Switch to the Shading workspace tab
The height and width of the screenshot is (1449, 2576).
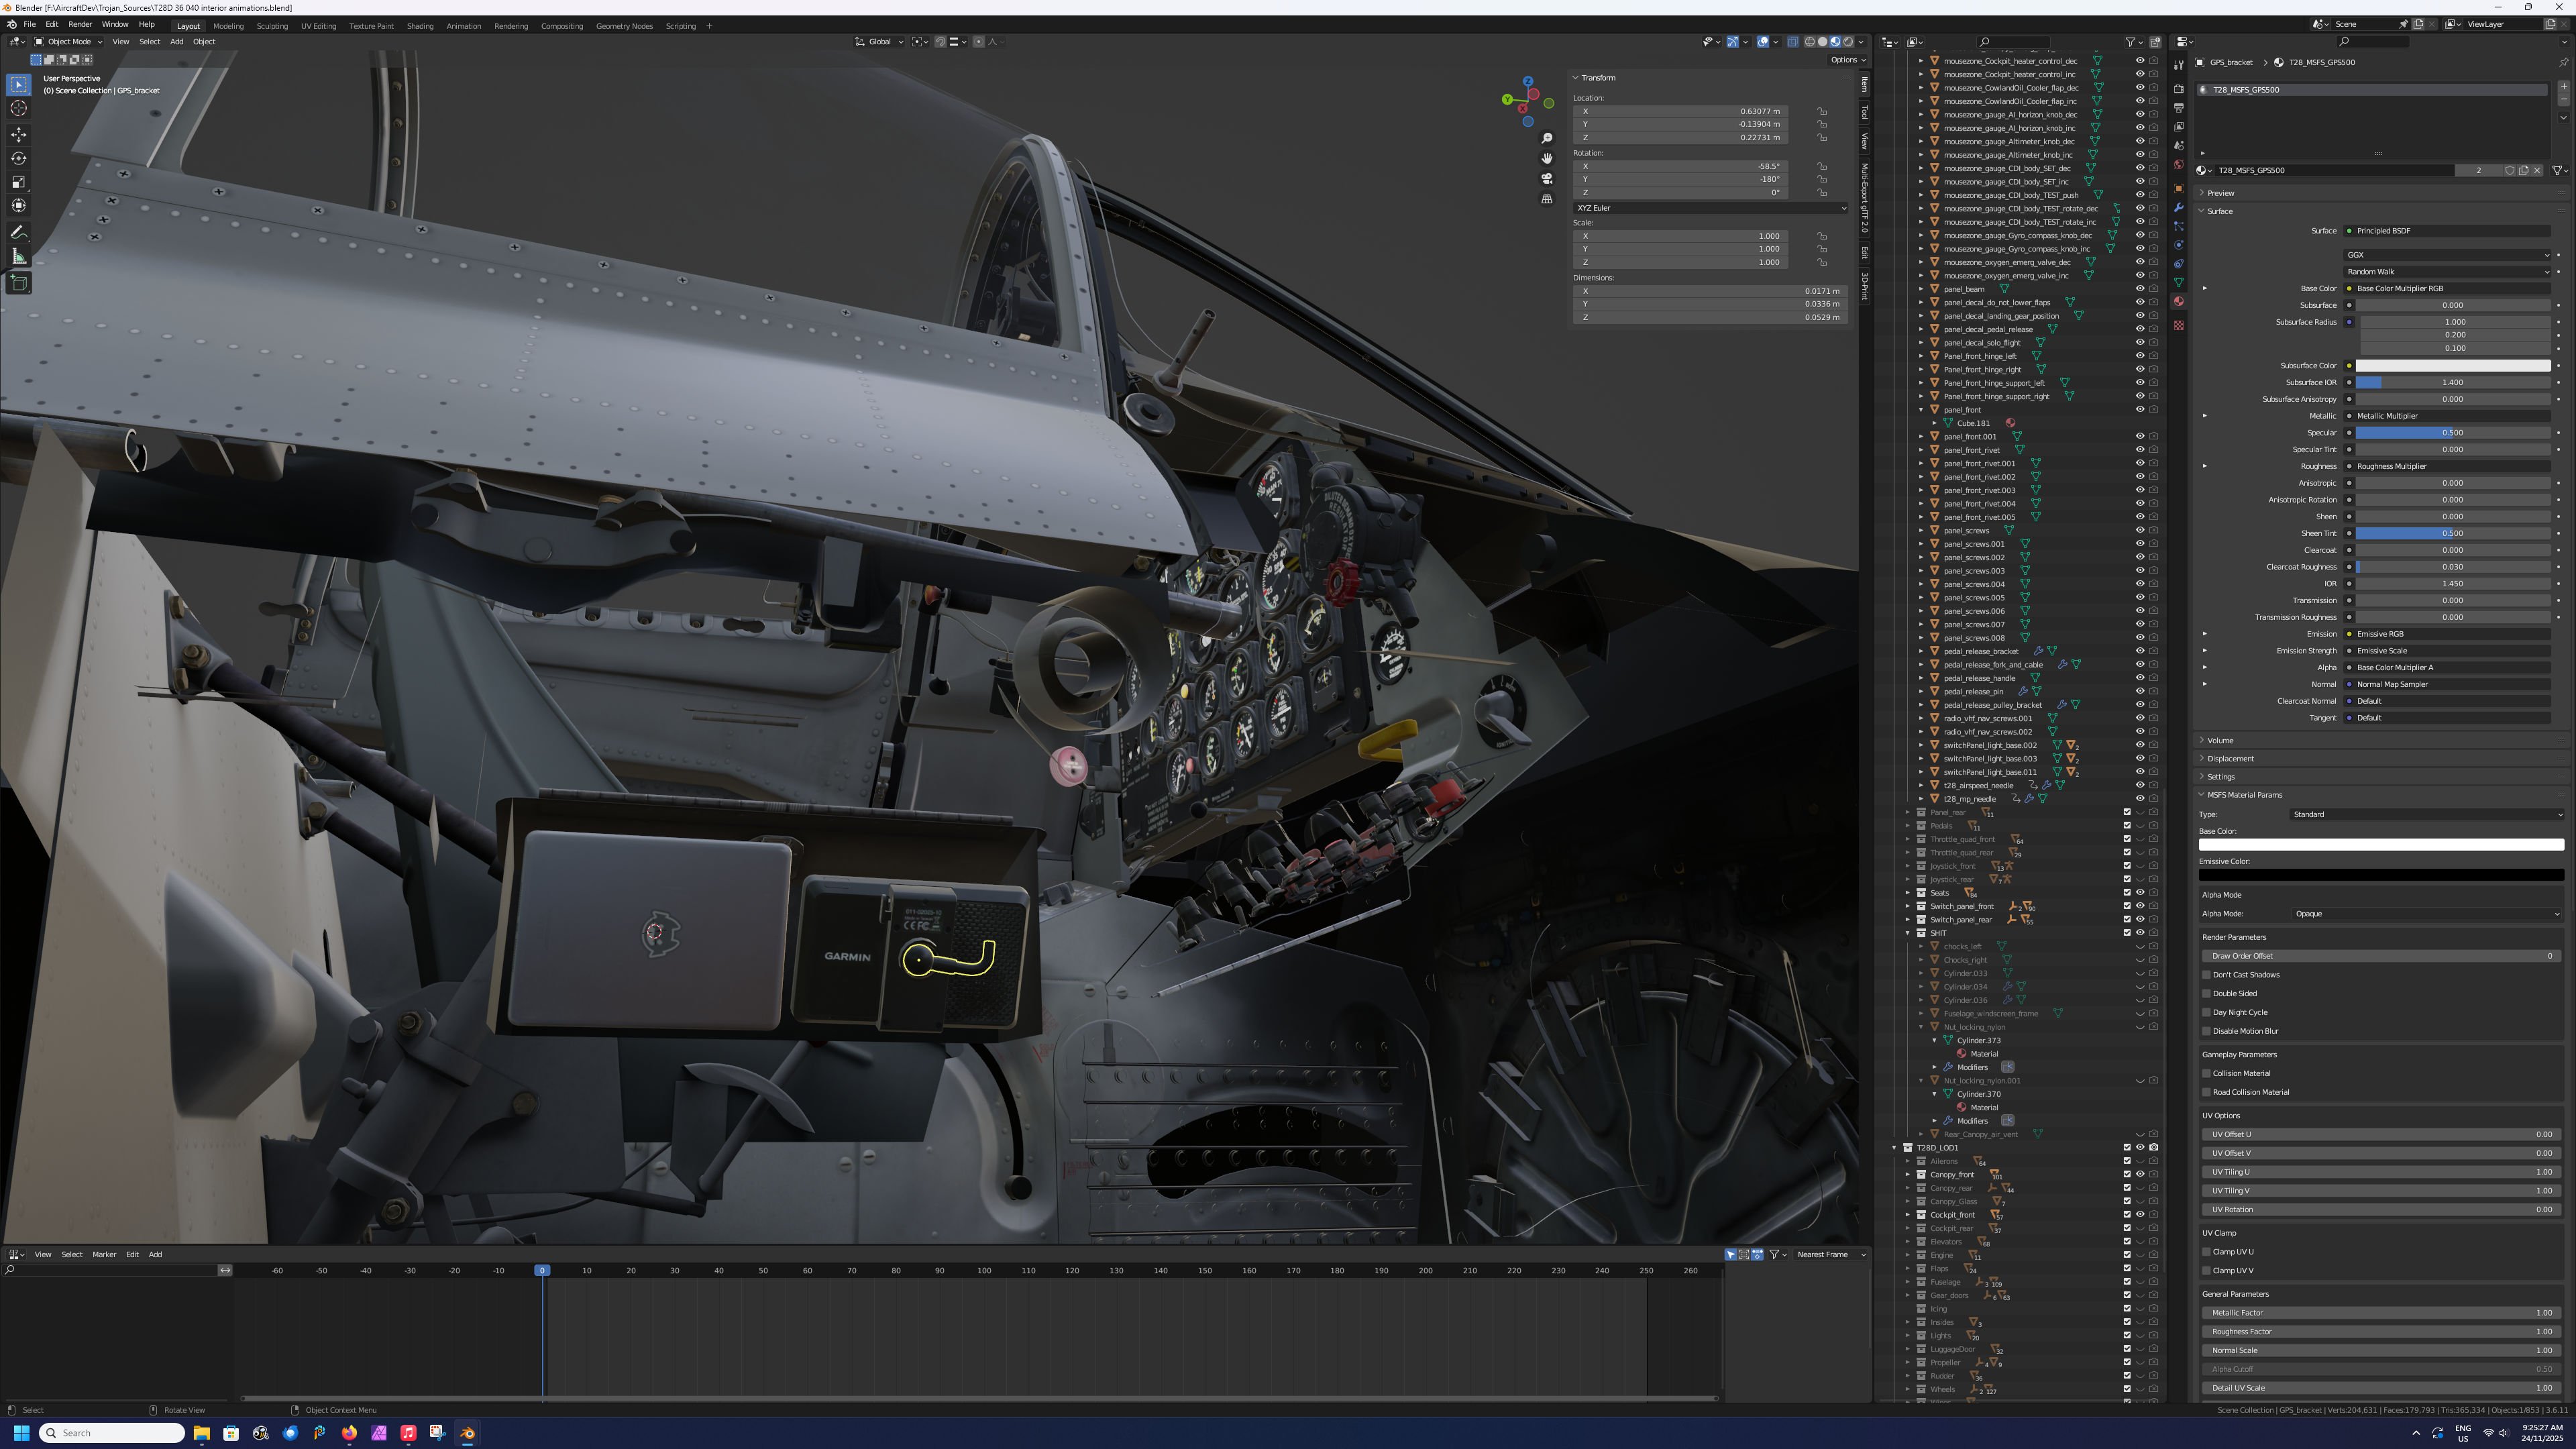(x=420, y=26)
